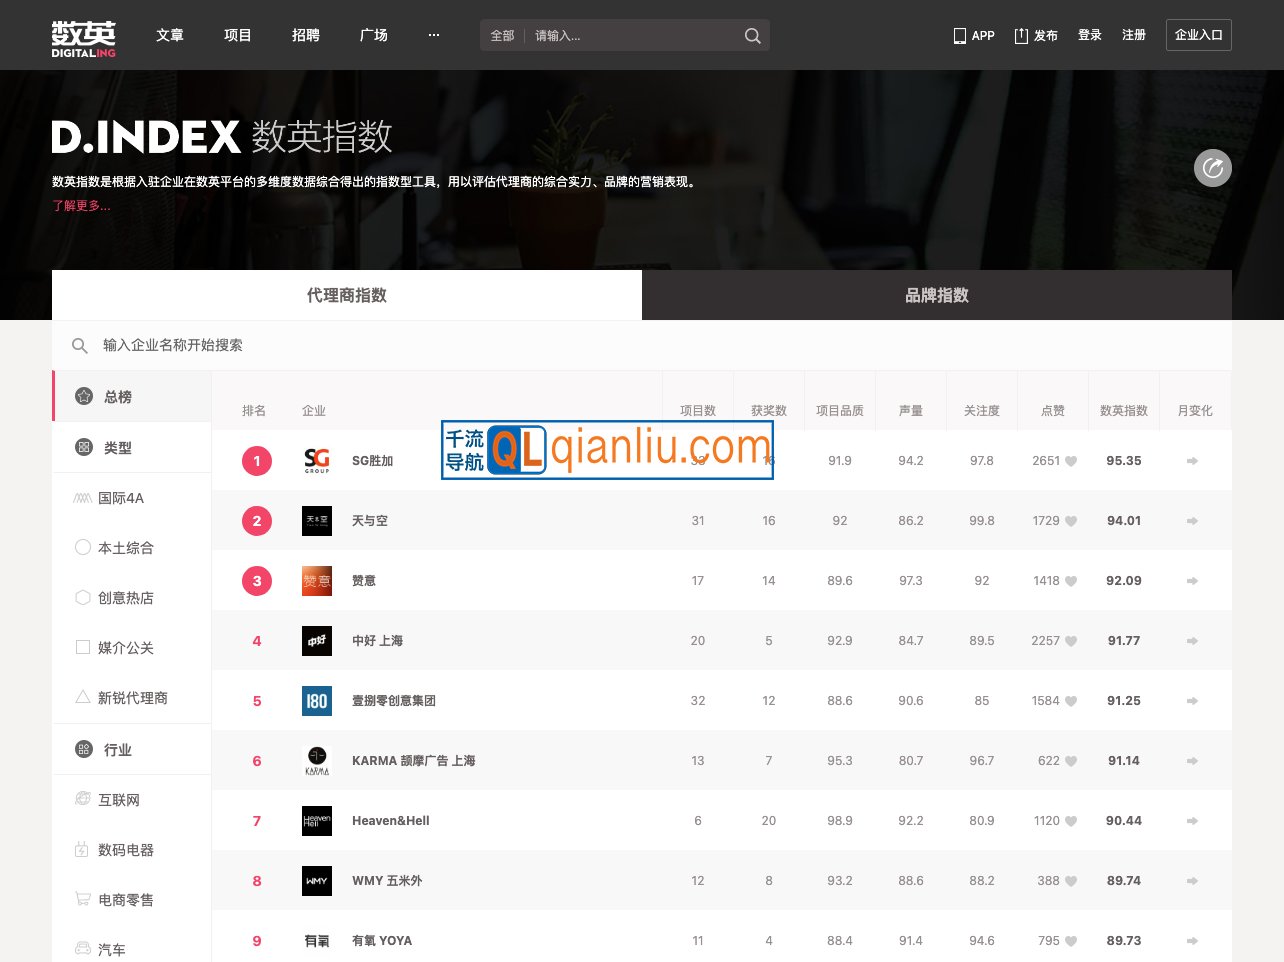Click the search magnifier icon in top bar
The image size is (1284, 962).
[752, 36]
